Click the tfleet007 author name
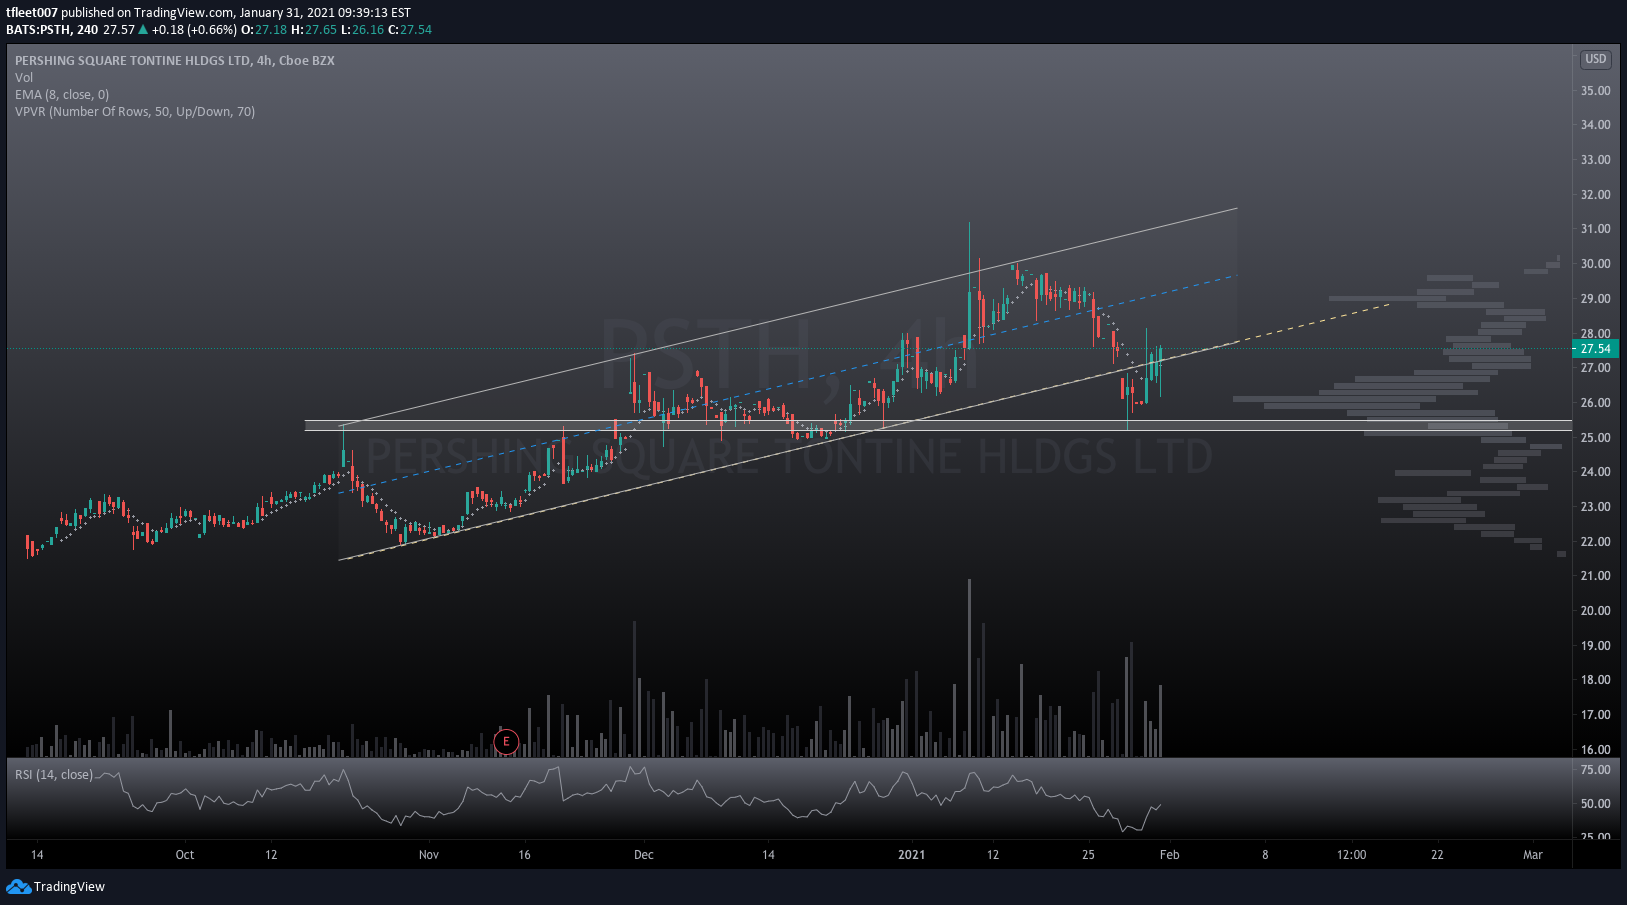 tap(32, 13)
